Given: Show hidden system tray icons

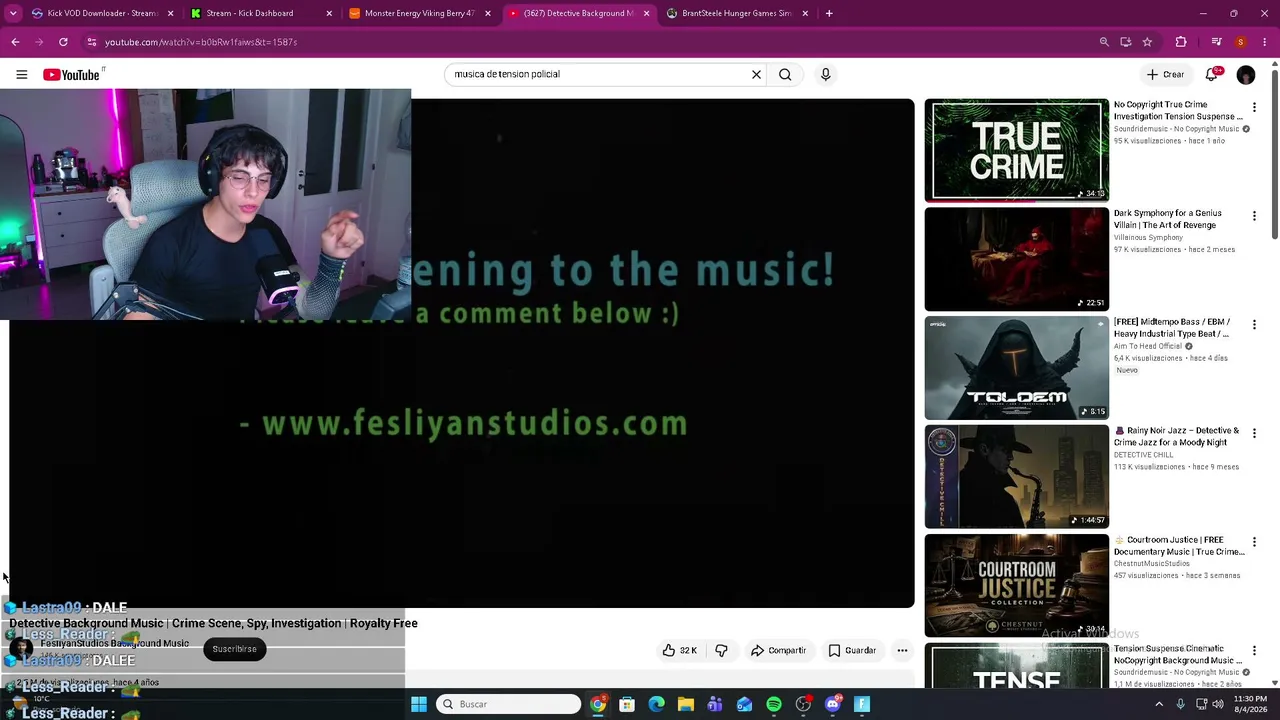Looking at the screenshot, I should (x=1159, y=704).
